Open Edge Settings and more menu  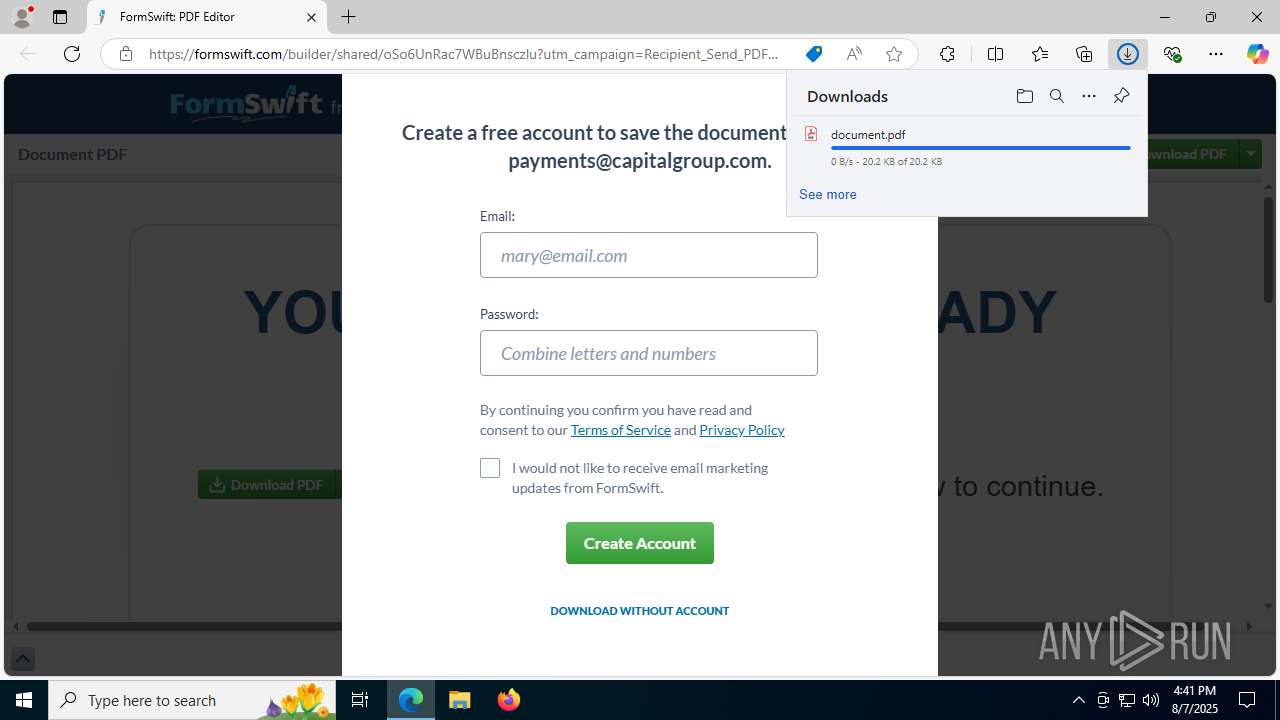coord(1216,54)
